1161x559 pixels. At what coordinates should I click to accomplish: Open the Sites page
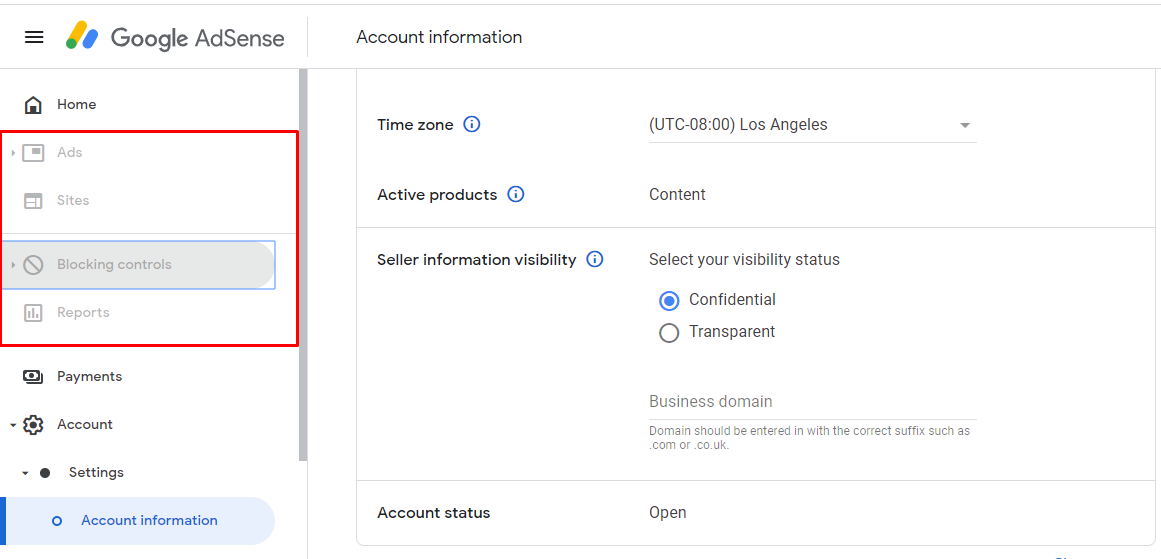pyautogui.click(x=73, y=201)
